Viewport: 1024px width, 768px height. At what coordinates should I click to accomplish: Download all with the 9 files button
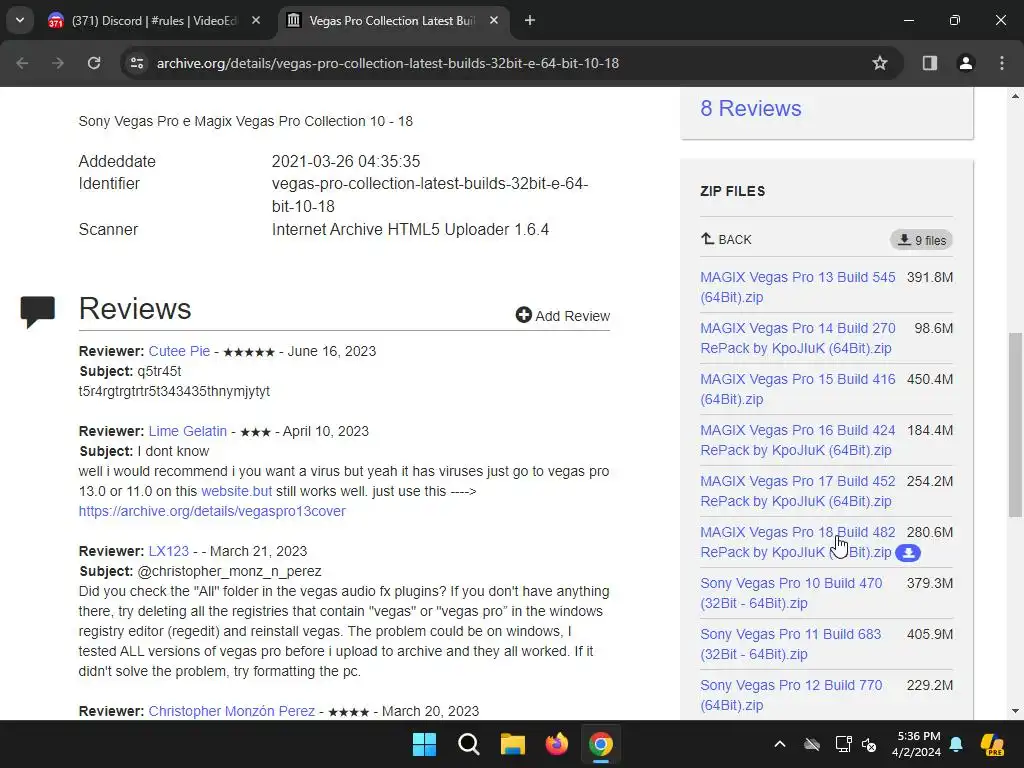point(921,240)
